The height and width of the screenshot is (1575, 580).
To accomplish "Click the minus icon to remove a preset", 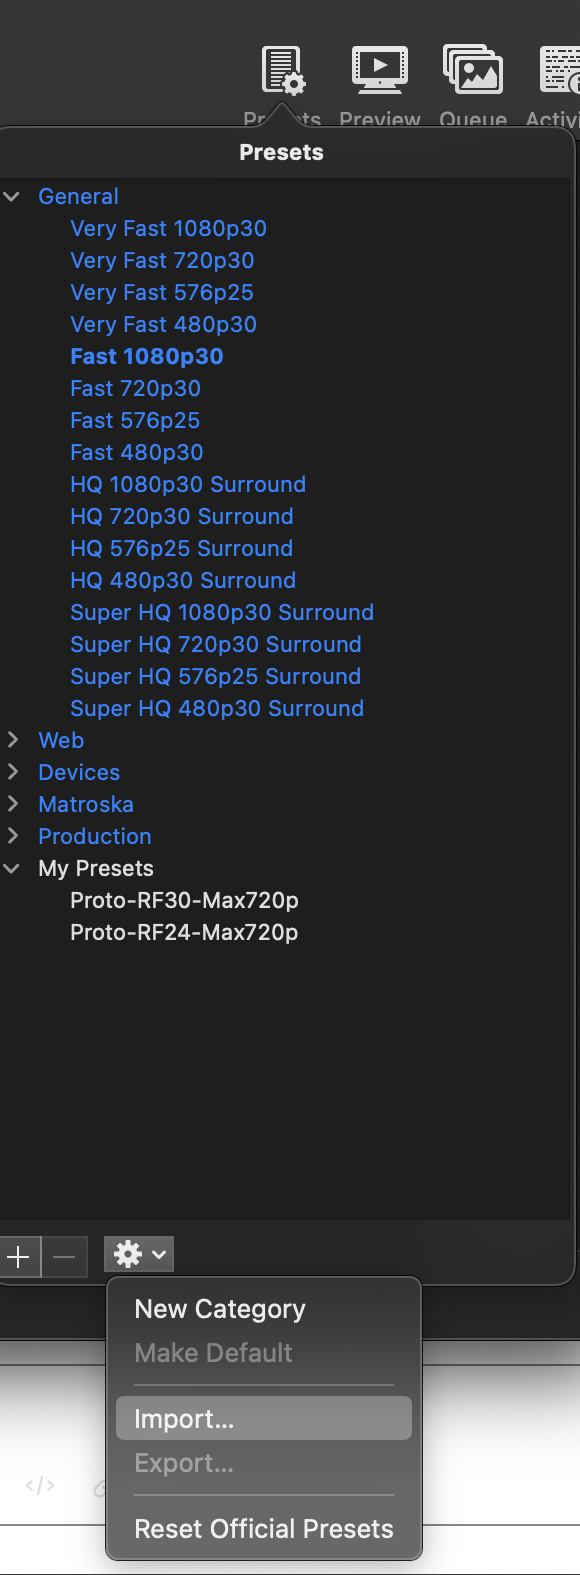I will pos(65,1257).
